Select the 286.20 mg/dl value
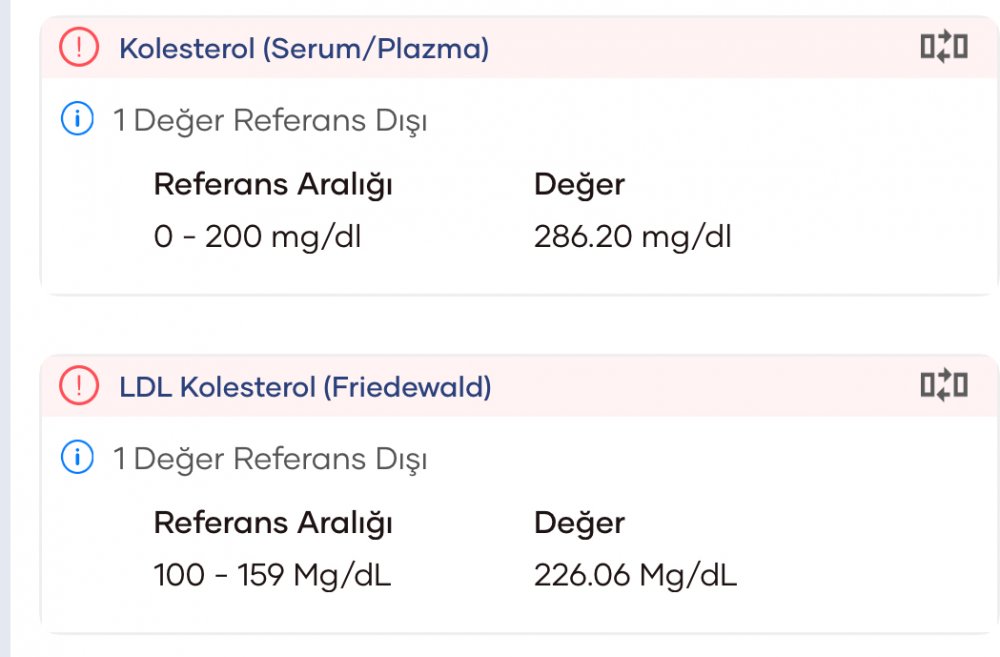Viewport: 1000px width, 657px height. point(632,238)
